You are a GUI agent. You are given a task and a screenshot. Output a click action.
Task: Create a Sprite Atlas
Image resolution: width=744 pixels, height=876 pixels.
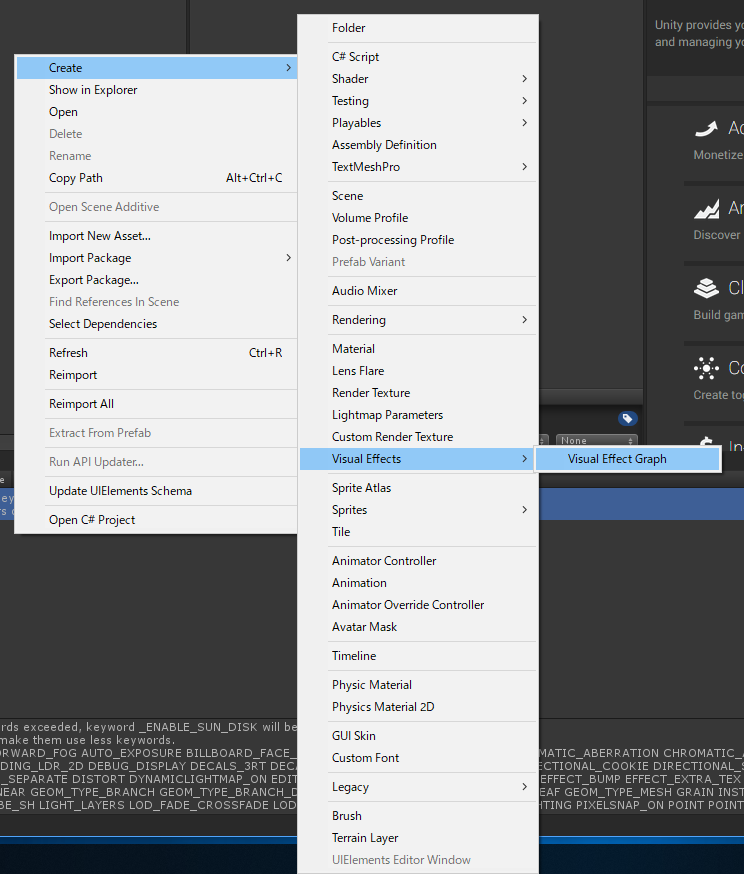click(x=418, y=488)
